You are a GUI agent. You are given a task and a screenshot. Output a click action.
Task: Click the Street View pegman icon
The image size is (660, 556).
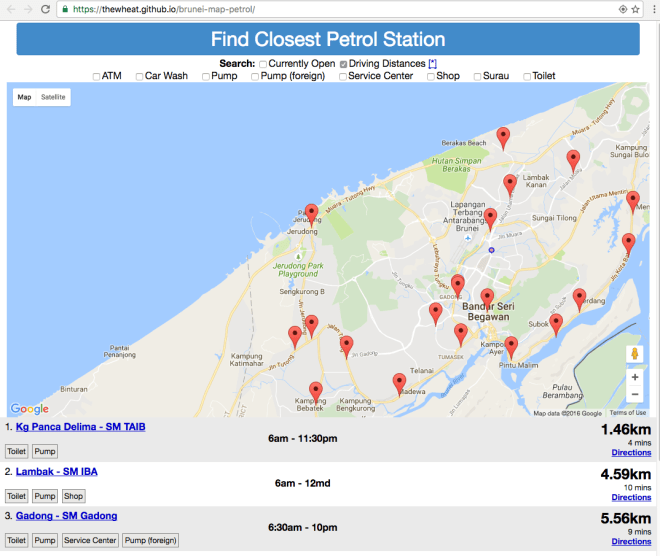[x=635, y=354]
